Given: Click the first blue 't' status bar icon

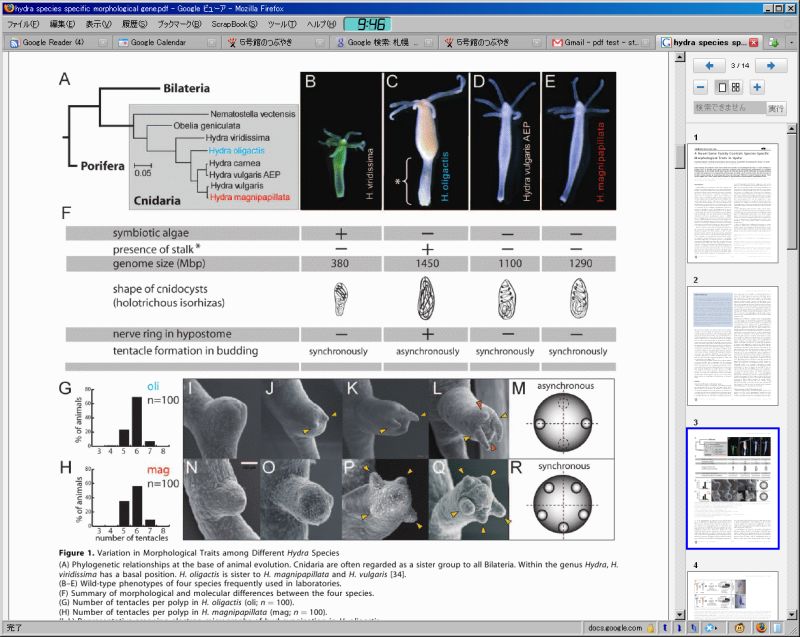Looking at the screenshot, I should coord(665,628).
